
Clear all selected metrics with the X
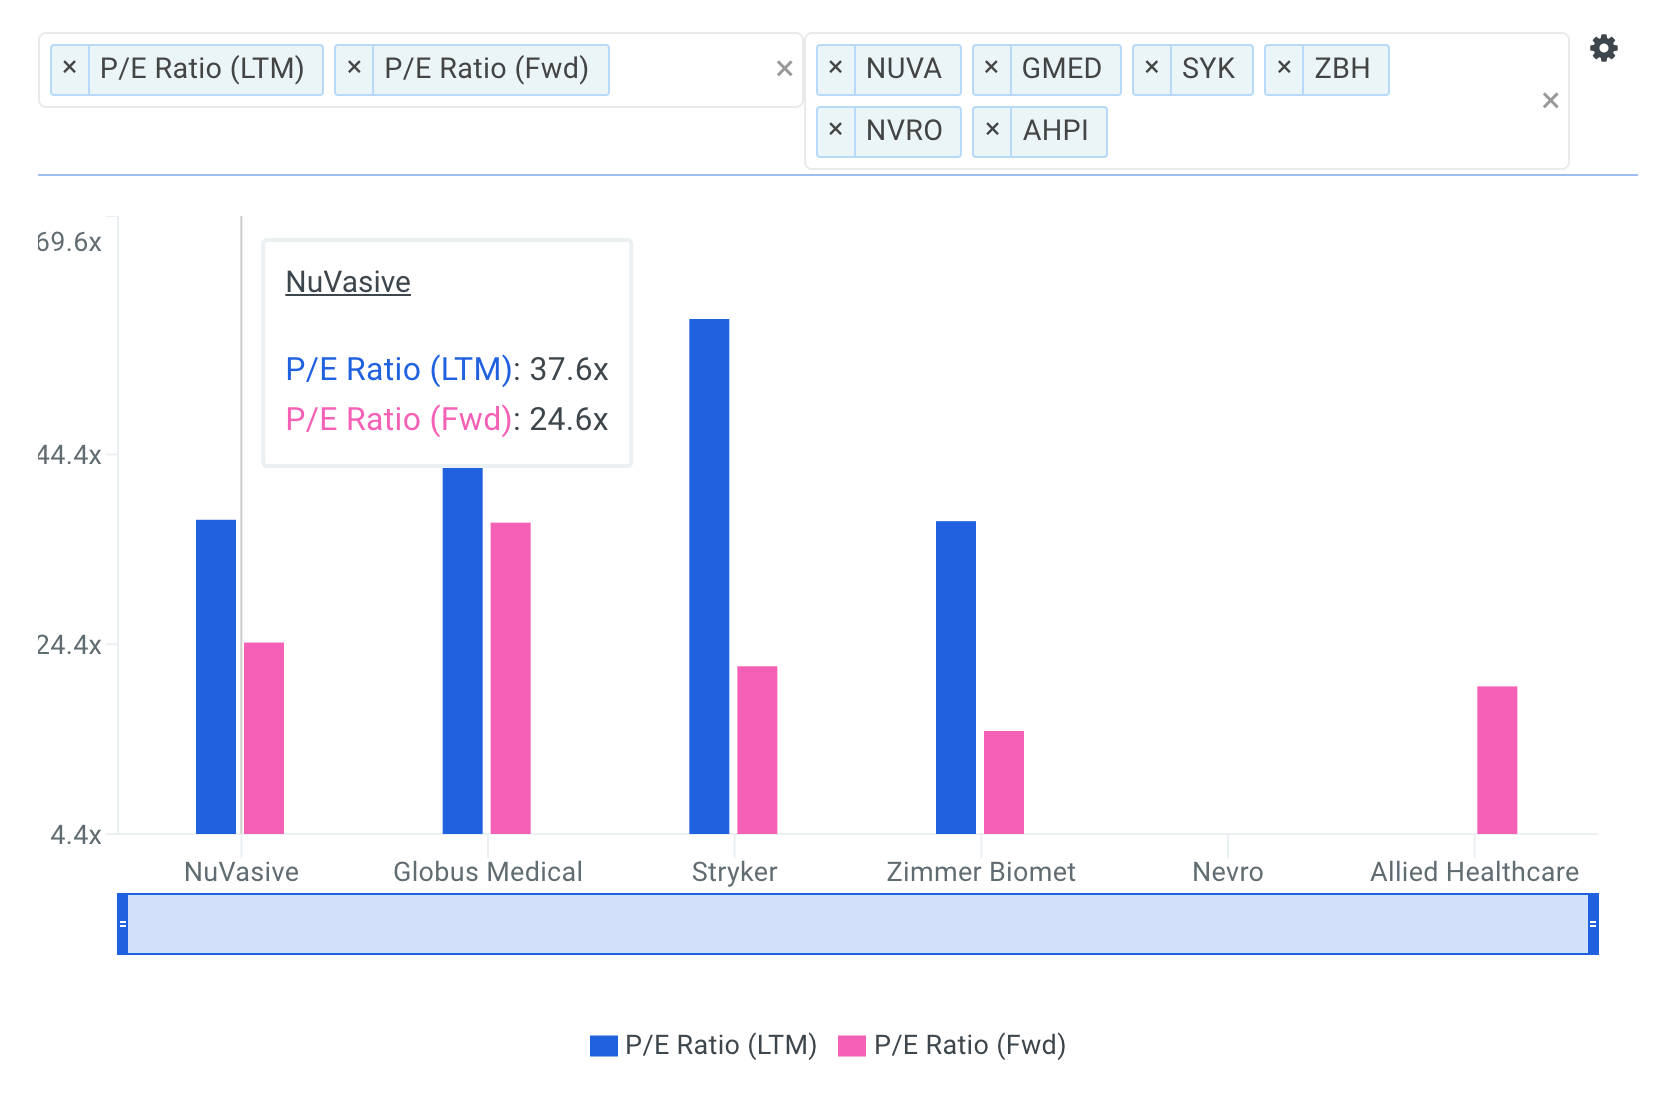pos(785,69)
